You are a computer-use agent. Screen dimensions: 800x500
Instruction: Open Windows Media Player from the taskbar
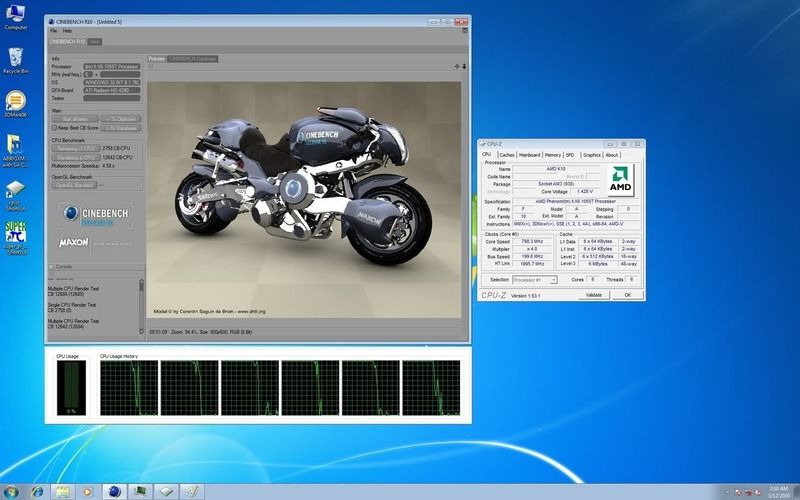coord(87,492)
